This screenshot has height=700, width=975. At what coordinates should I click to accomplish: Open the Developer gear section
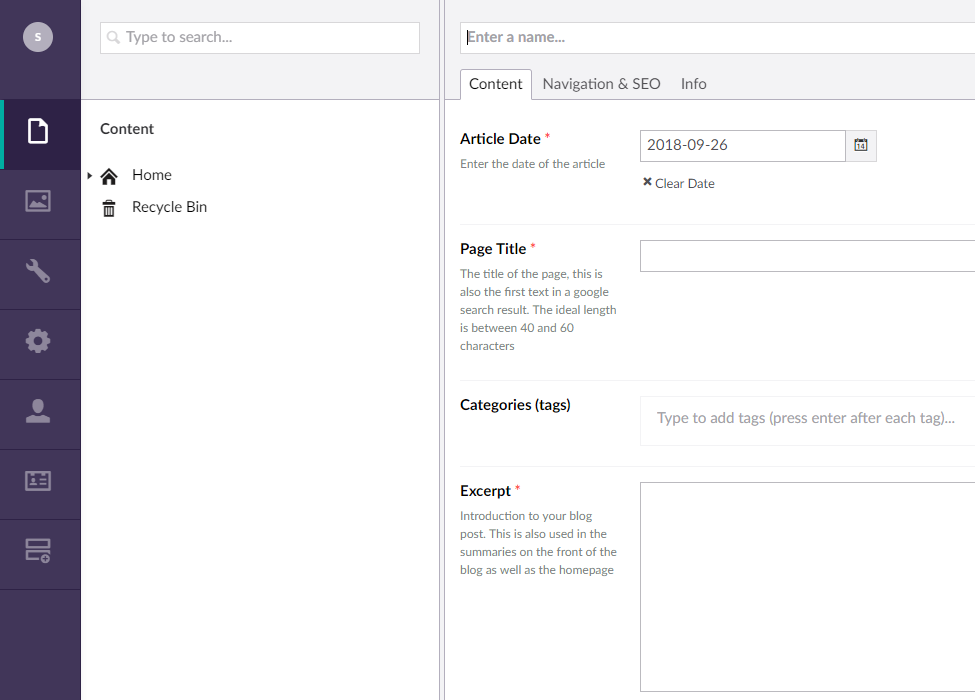(38, 341)
